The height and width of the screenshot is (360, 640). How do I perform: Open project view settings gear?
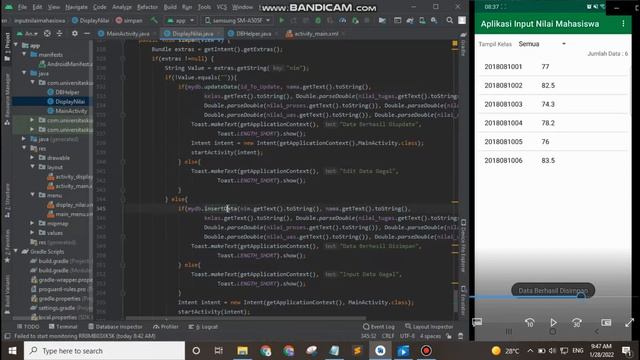point(75,33)
